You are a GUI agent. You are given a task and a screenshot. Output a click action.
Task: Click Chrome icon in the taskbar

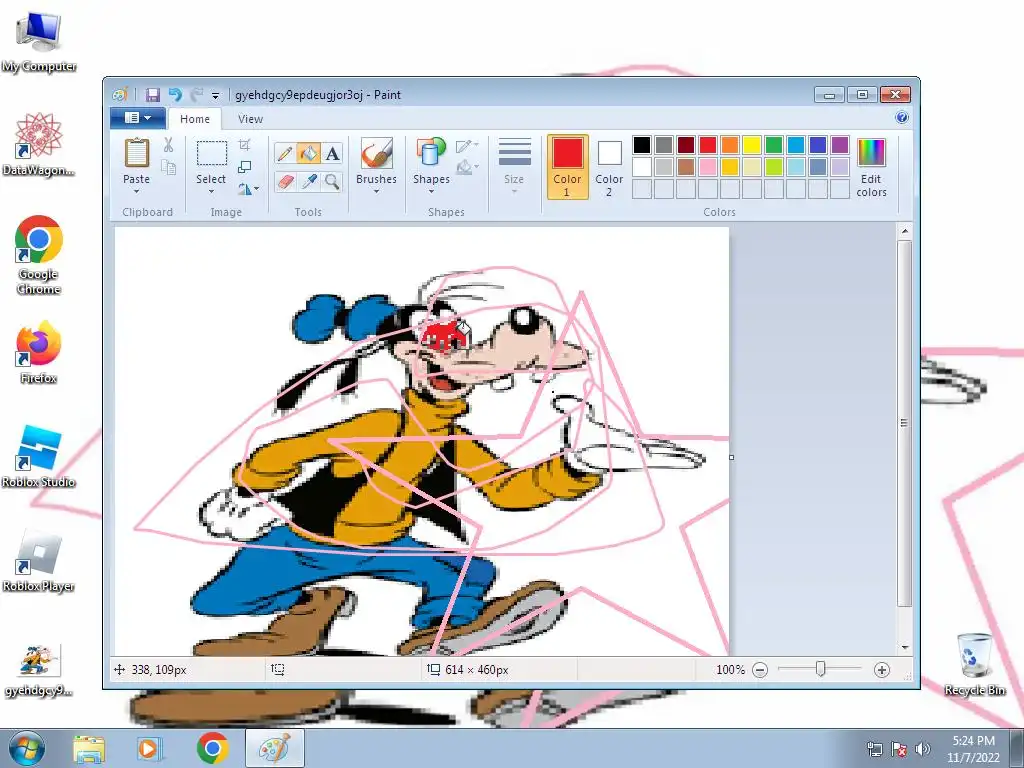(x=212, y=749)
